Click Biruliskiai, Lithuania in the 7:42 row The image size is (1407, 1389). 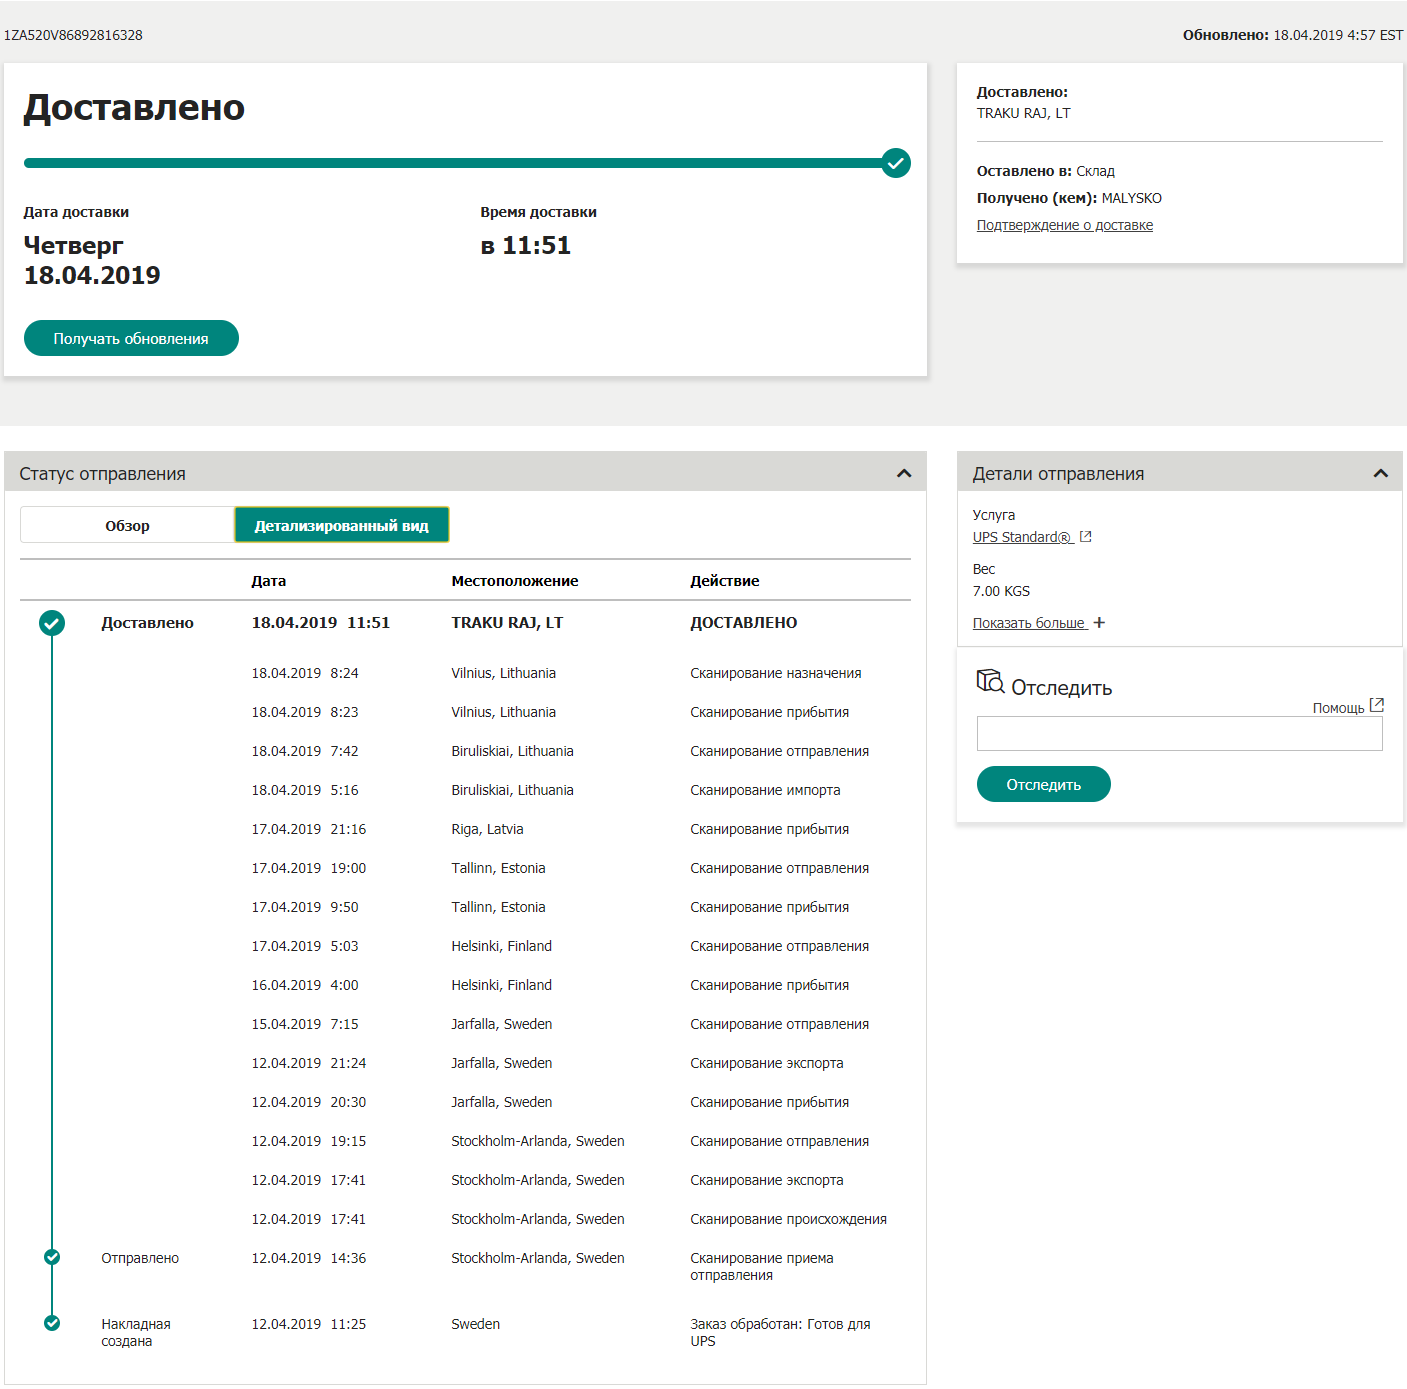(x=512, y=751)
